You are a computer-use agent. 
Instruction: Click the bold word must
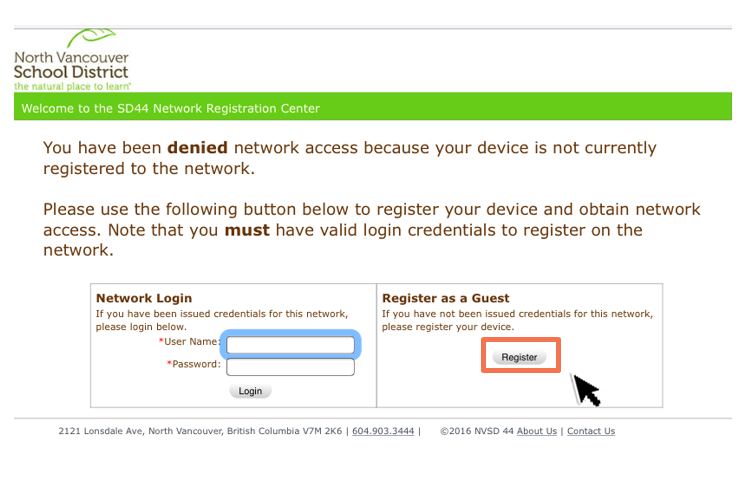[x=247, y=230]
